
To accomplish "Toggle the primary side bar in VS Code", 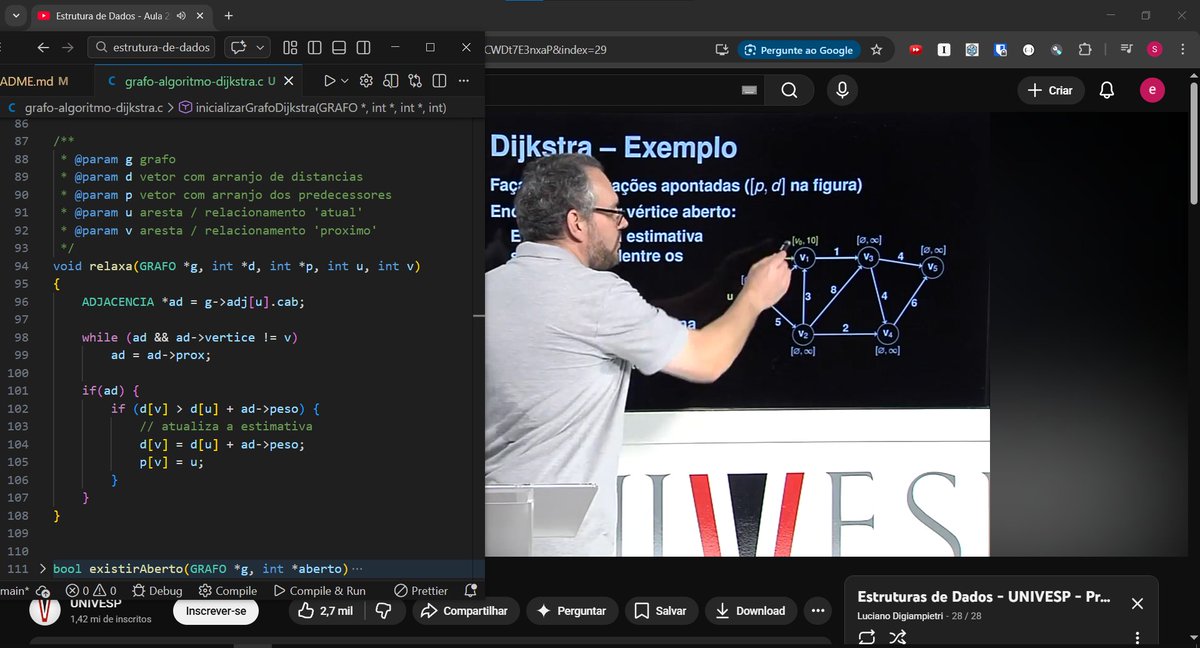I will click(x=314, y=47).
